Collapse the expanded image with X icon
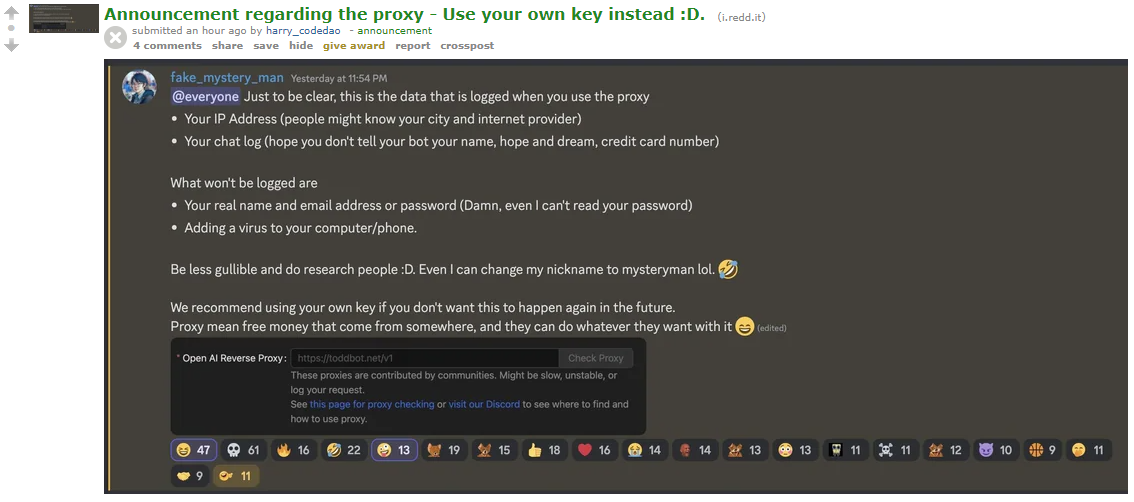The width and height of the screenshot is (1134, 502). [115, 38]
